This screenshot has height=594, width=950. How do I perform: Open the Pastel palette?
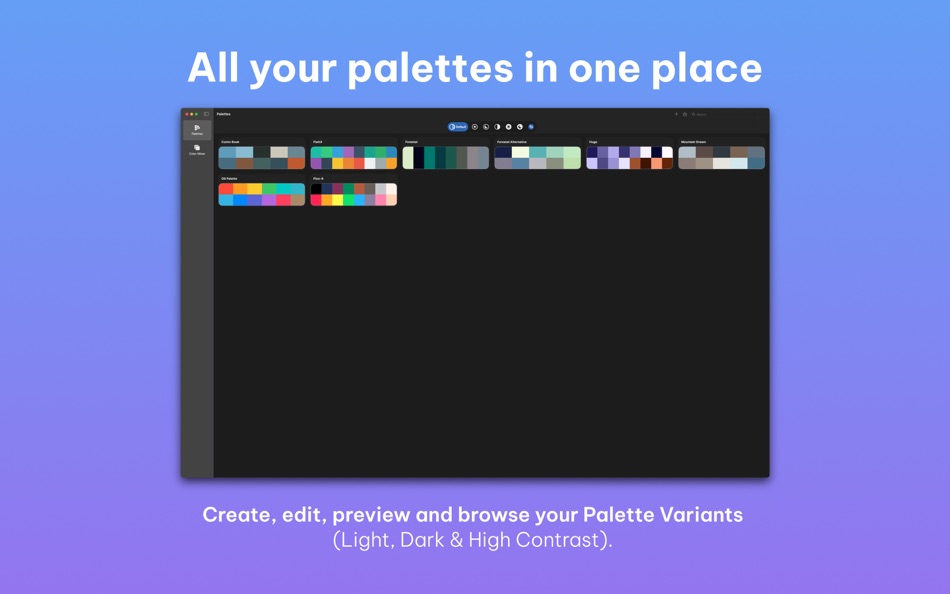(353, 157)
